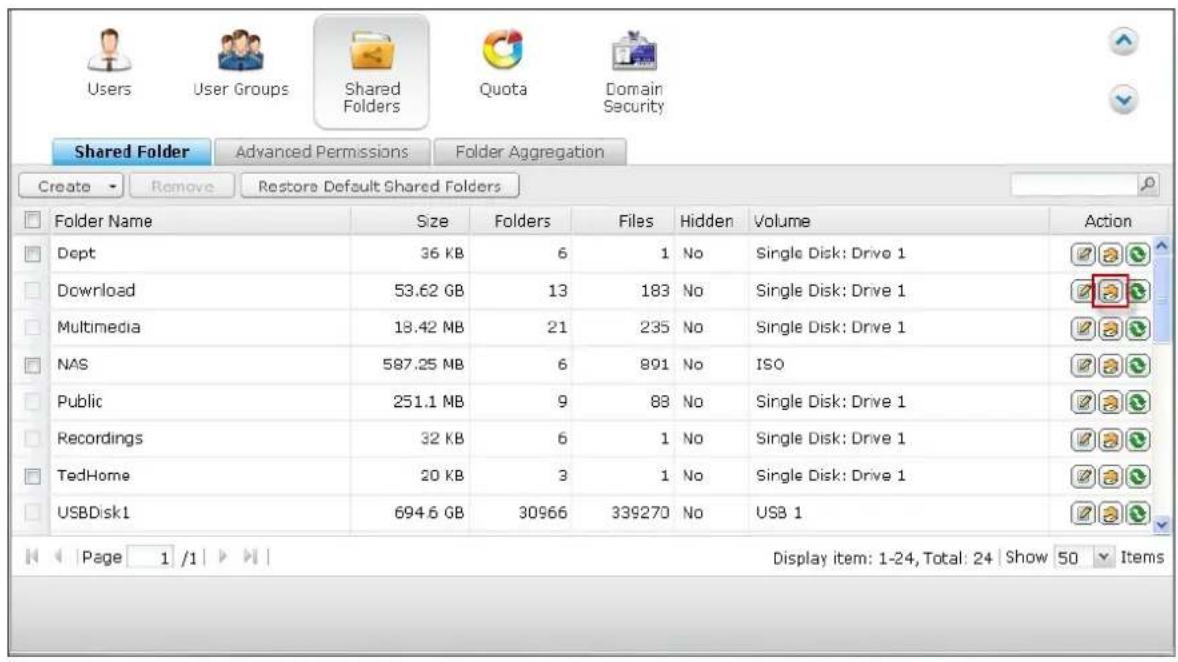Open access permissions for USBDisk1 folder
This screenshot has height=662, width=1178.
pos(1110,513)
